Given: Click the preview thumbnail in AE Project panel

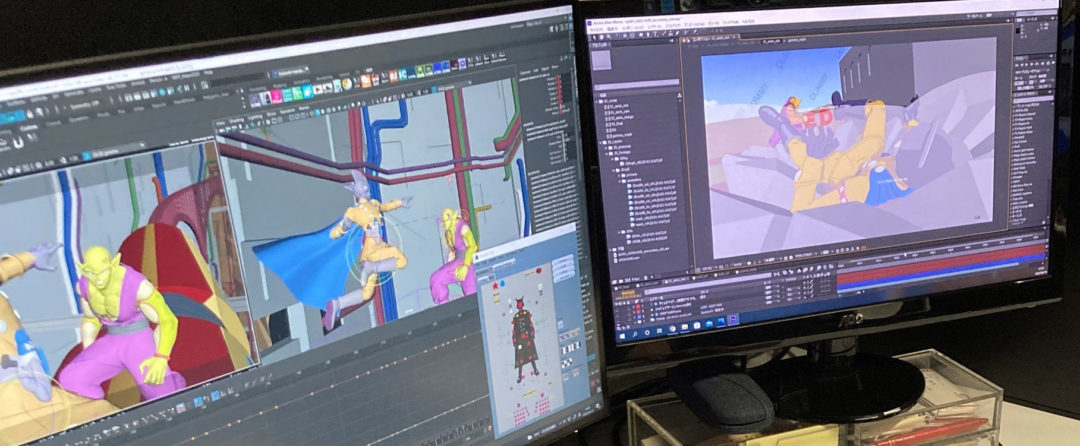Looking at the screenshot, I should [602, 60].
